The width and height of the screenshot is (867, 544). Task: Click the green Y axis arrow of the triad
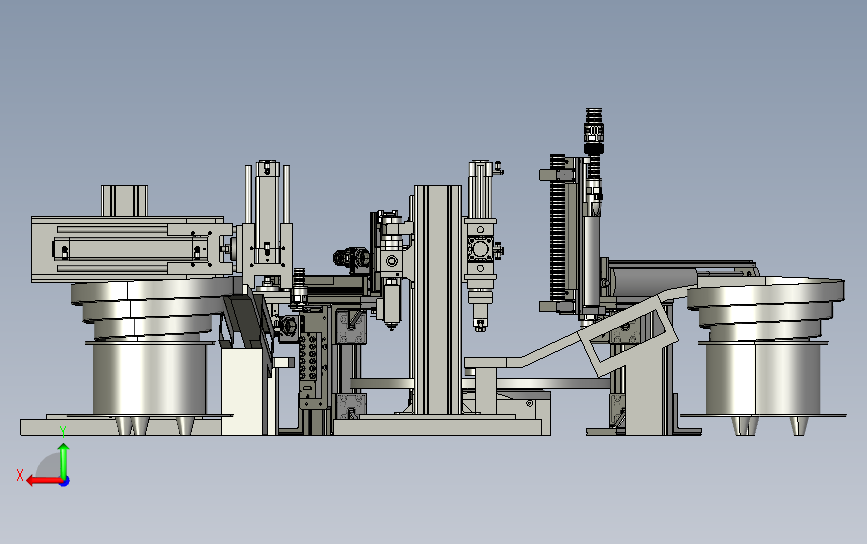tap(64, 460)
